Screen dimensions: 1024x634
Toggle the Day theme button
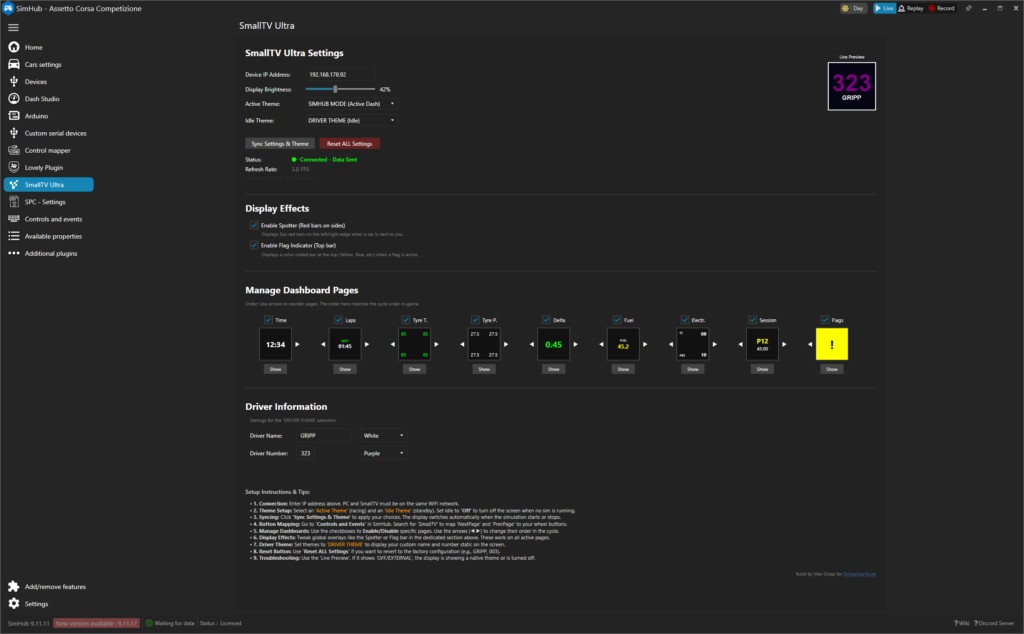click(854, 8)
